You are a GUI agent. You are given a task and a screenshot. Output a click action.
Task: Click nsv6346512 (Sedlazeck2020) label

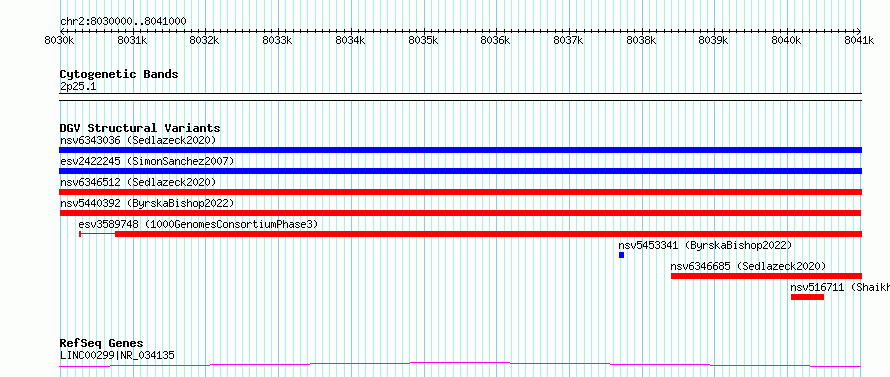(x=138, y=182)
